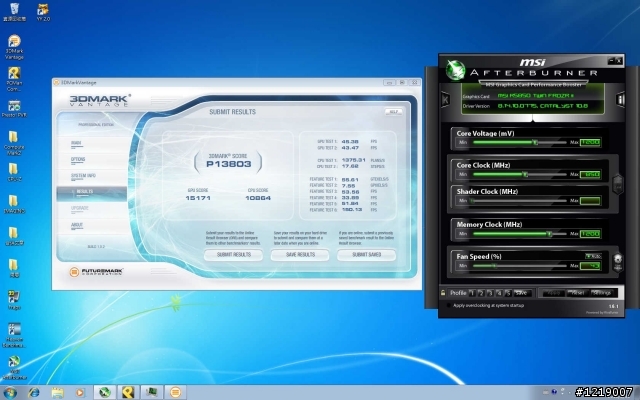Select the MSI Afterburner desktop shortcut
Image resolution: width=640 pixels, height=400 pixels.
(14, 367)
